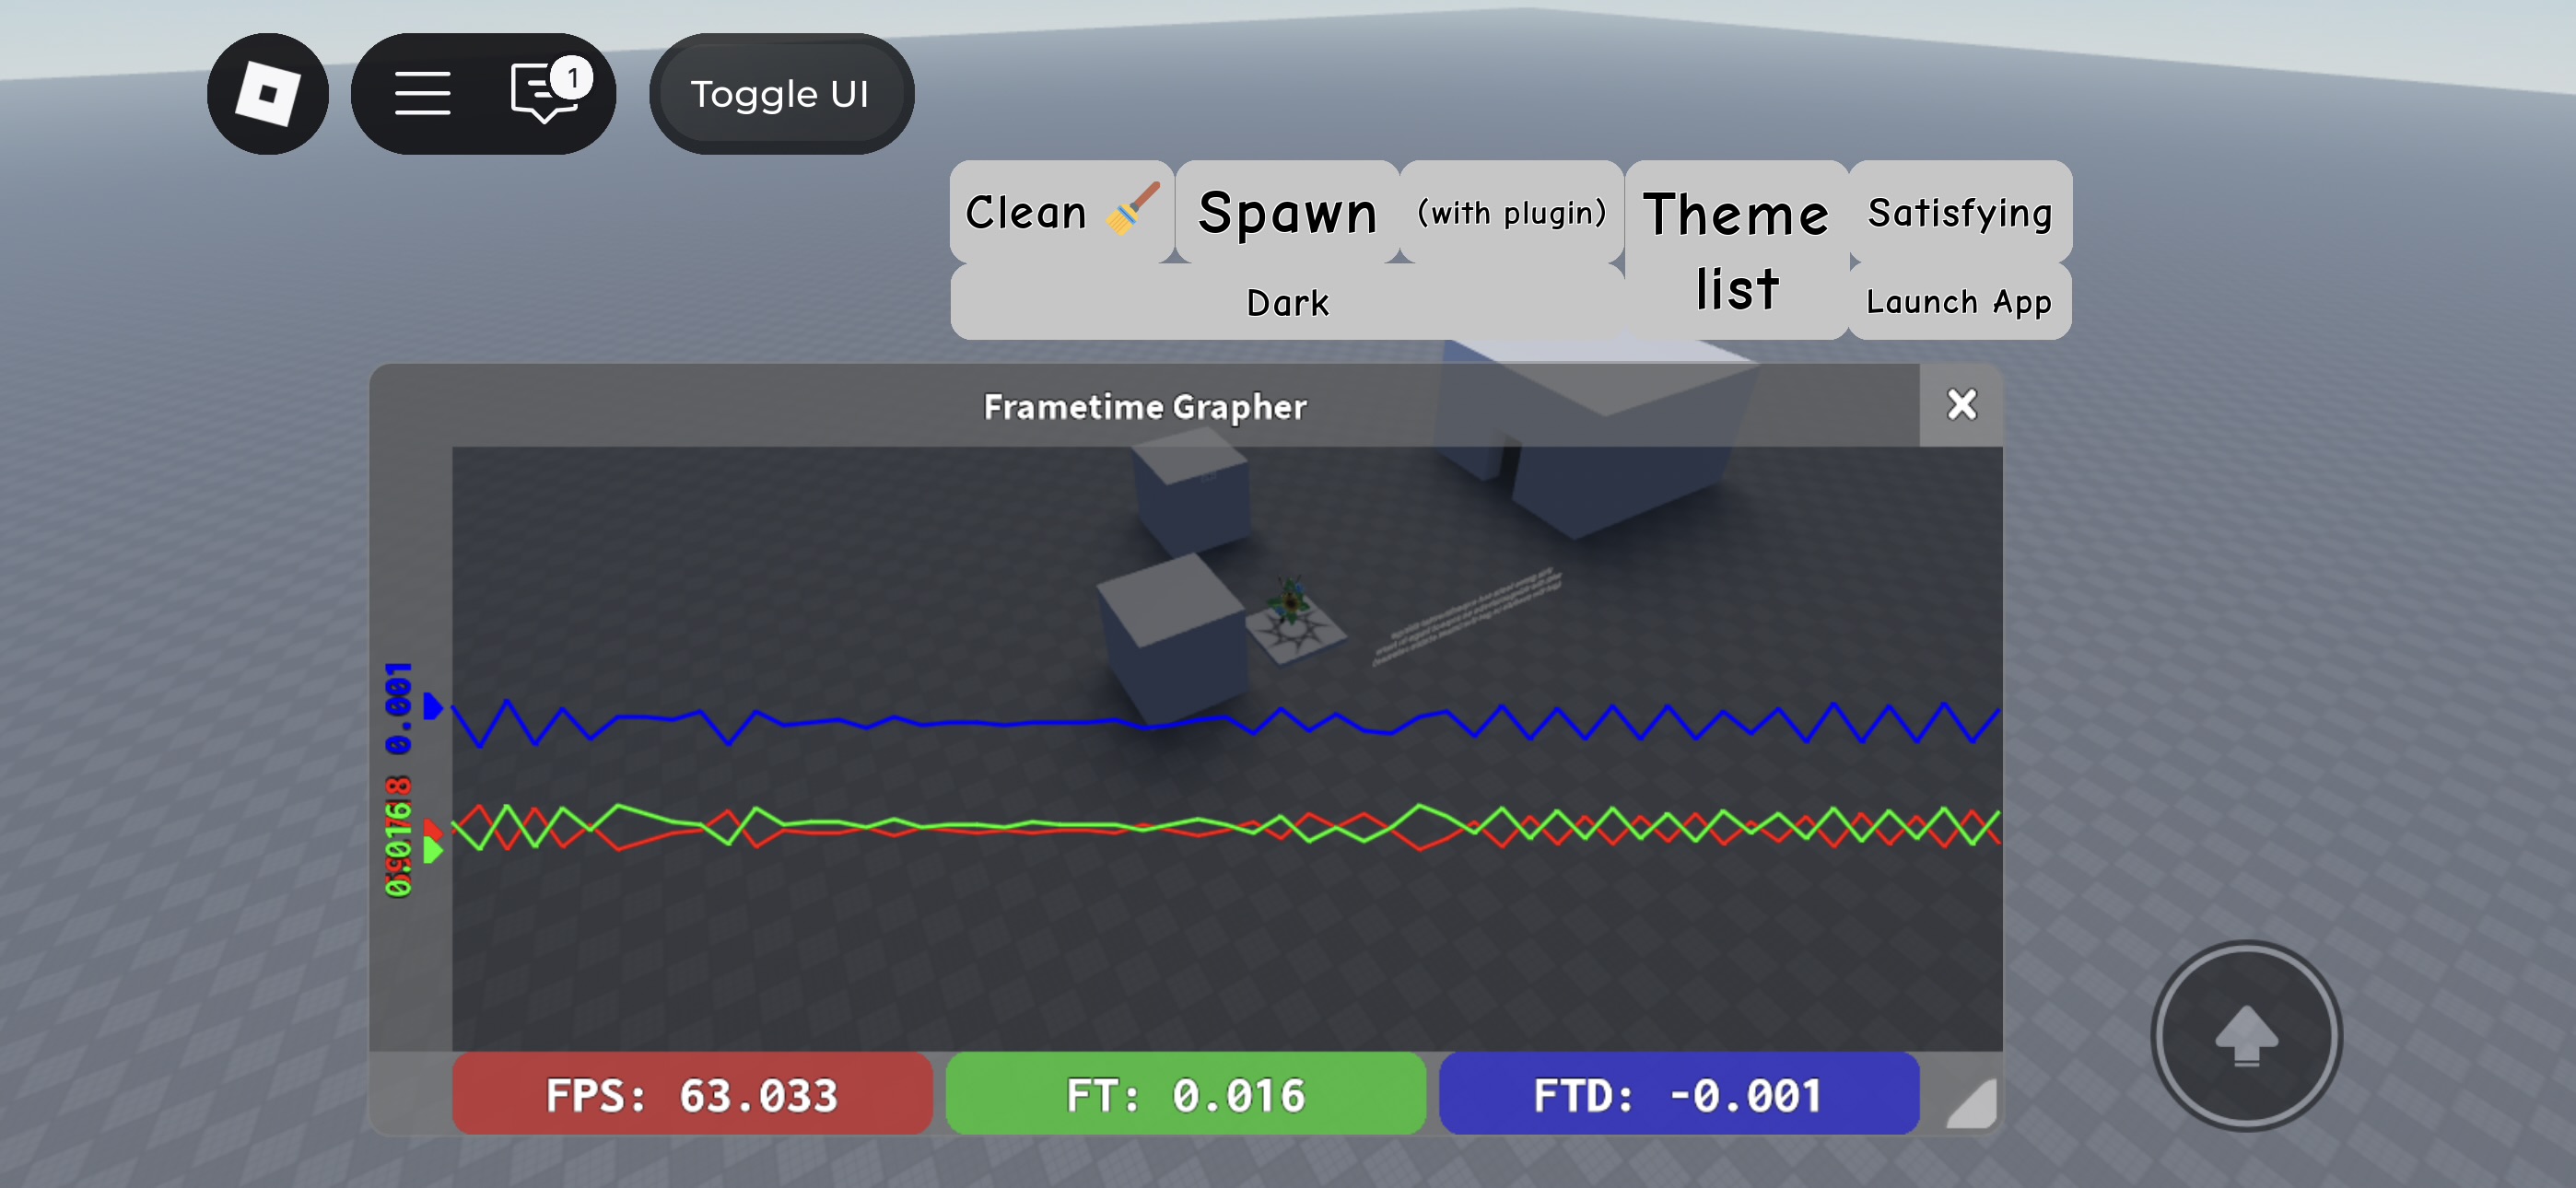This screenshot has height=1188, width=2576.
Task: Close the Frametime Grapher window
Action: pyautogui.click(x=1961, y=405)
